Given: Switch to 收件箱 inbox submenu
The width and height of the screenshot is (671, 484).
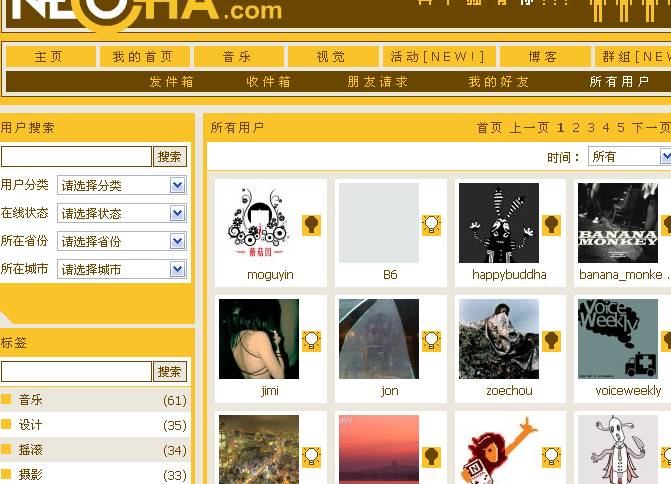Looking at the screenshot, I should click(268, 82).
